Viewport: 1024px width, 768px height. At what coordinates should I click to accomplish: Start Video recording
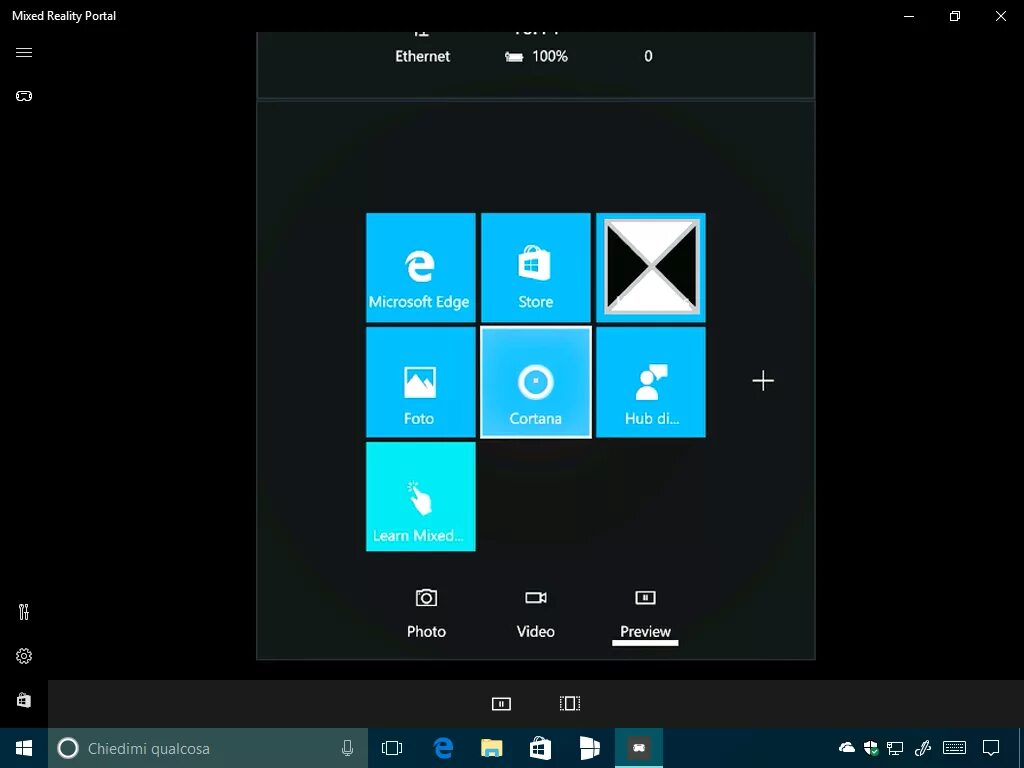536,614
